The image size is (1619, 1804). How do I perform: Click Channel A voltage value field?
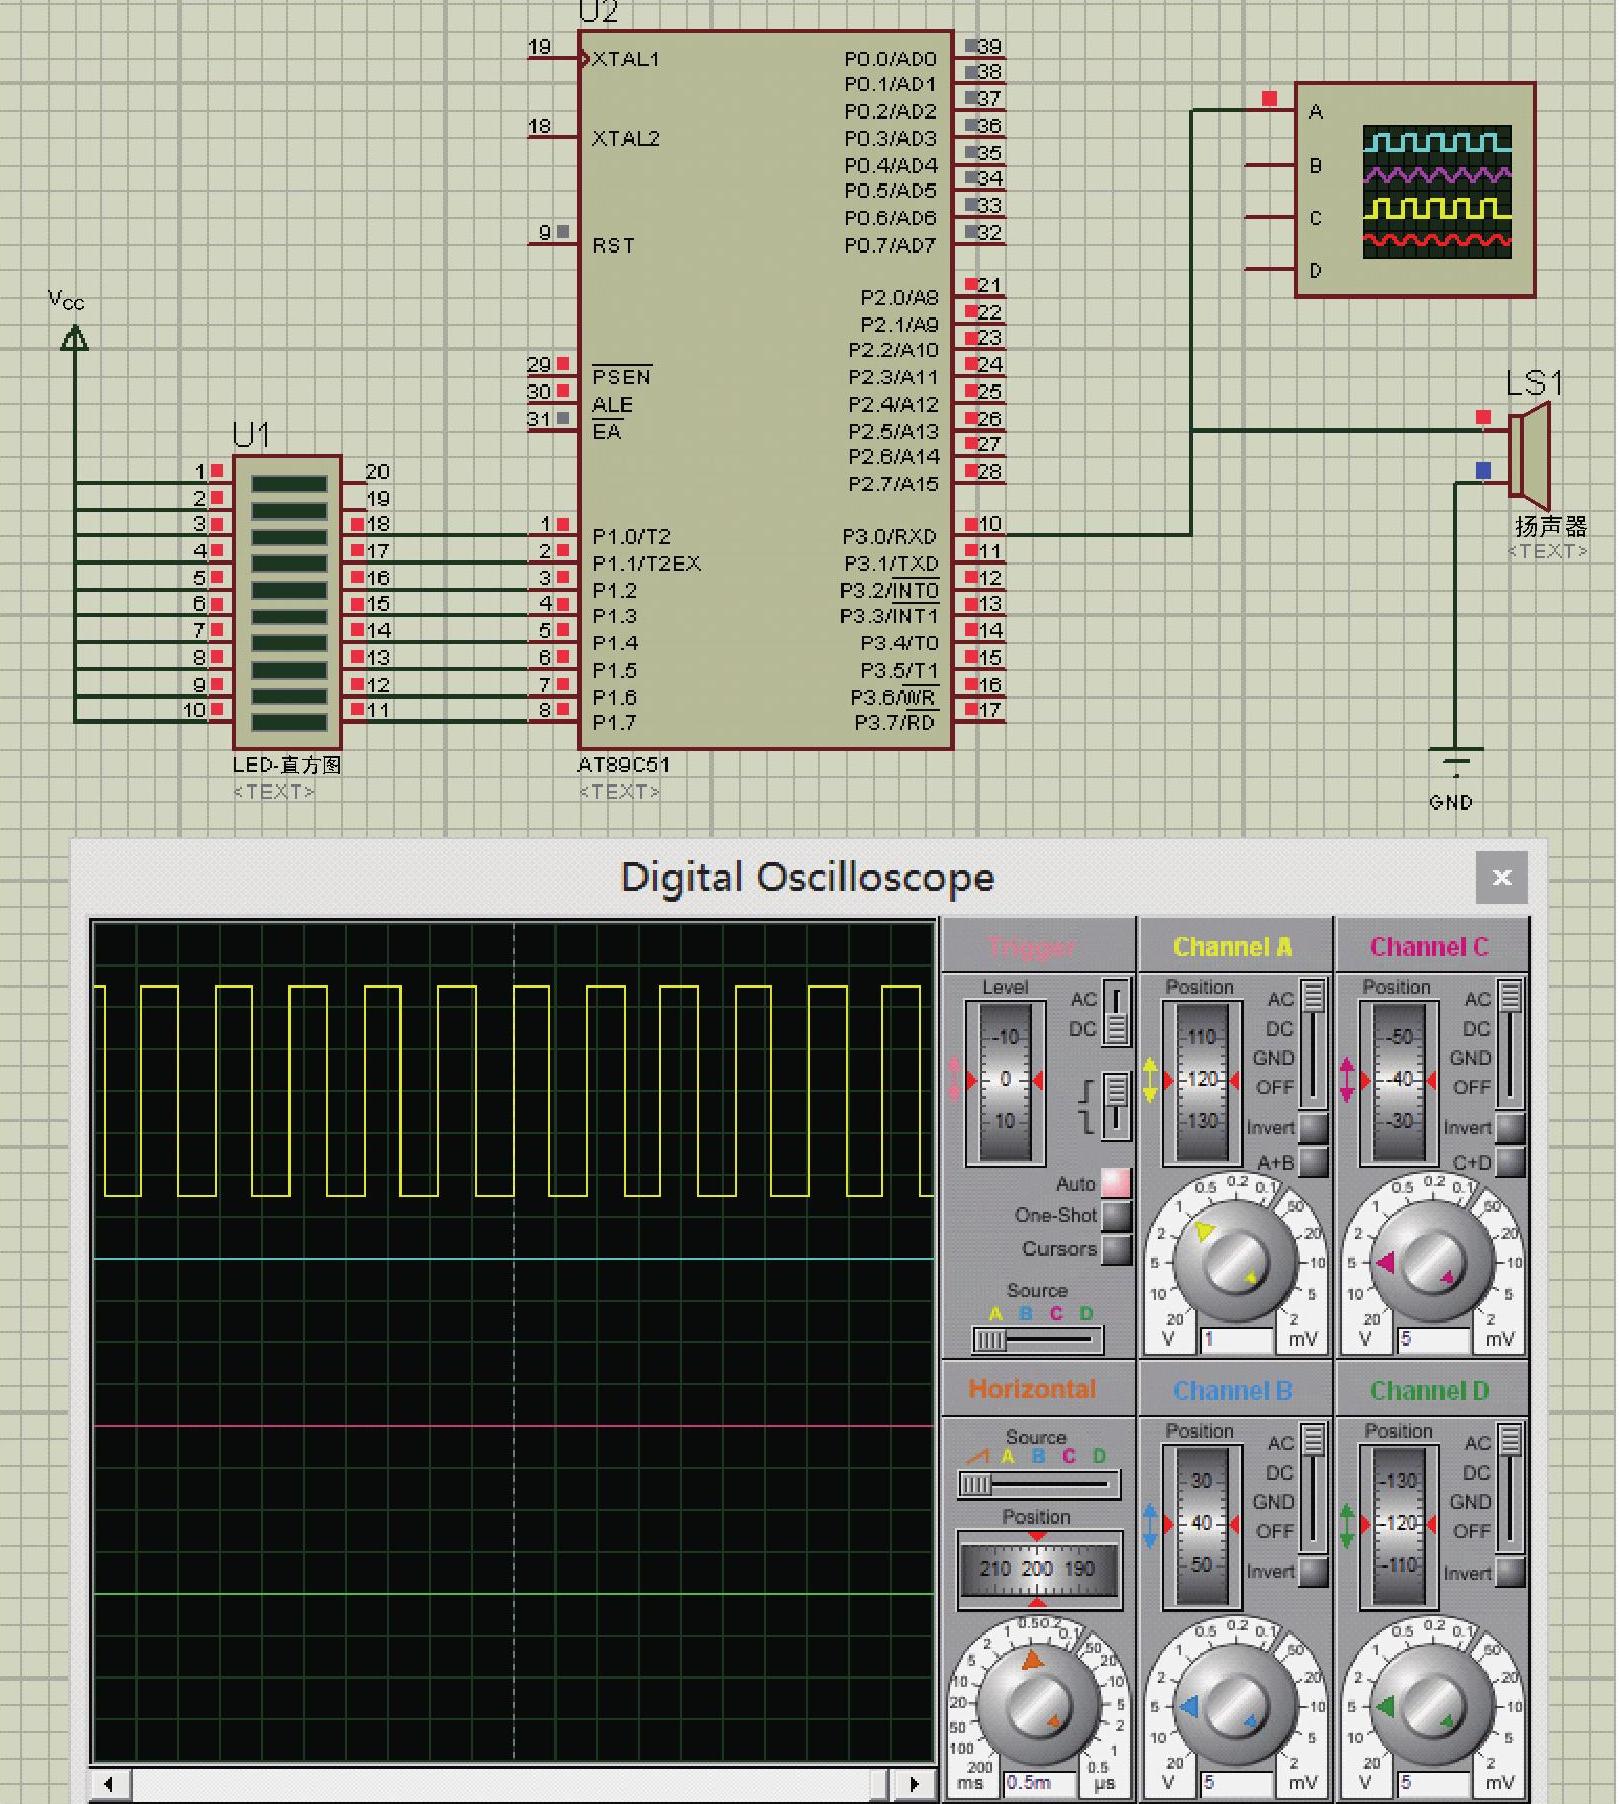click(1237, 1339)
